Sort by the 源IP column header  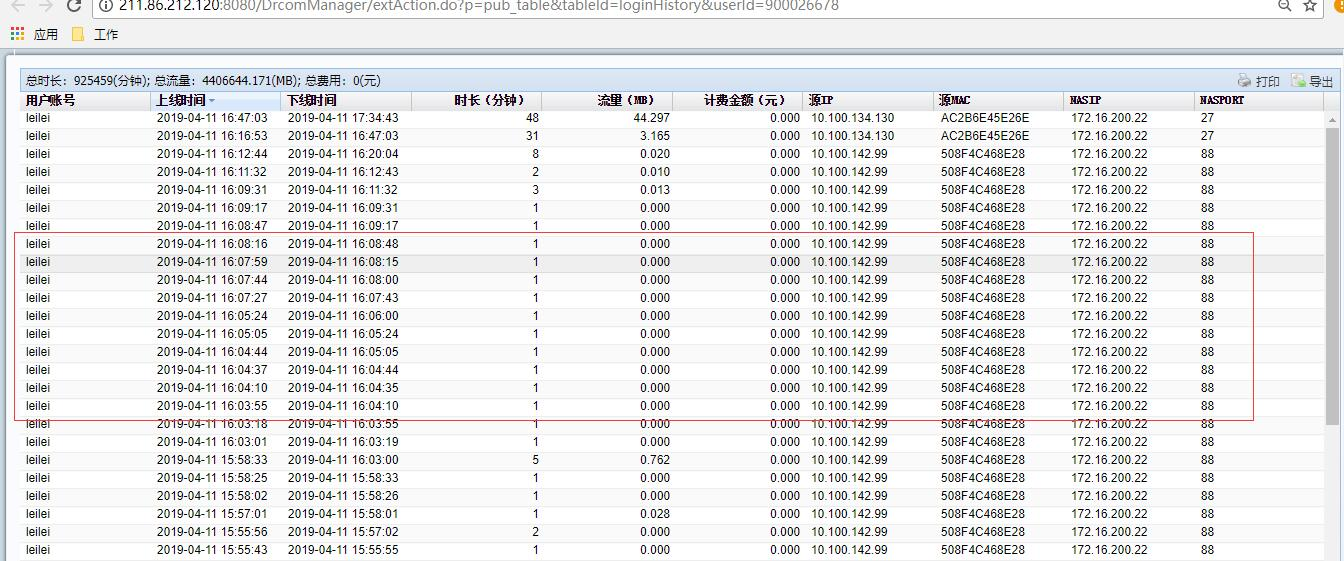point(869,100)
